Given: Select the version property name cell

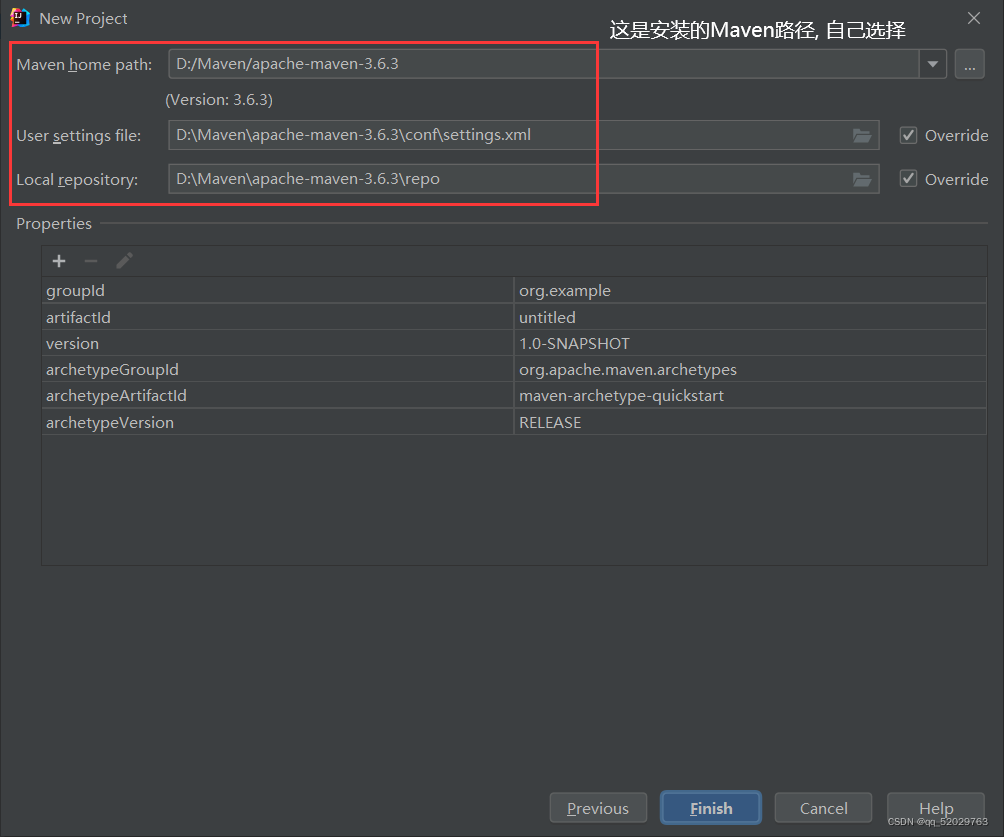Looking at the screenshot, I should [278, 343].
